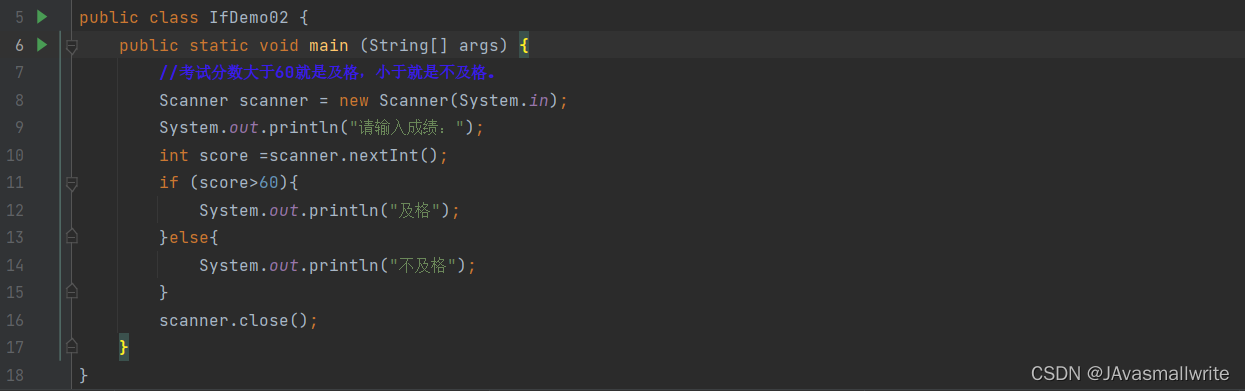Click scanner.close() on line 16
Image resolution: width=1245 pixels, height=391 pixels.
(233, 320)
